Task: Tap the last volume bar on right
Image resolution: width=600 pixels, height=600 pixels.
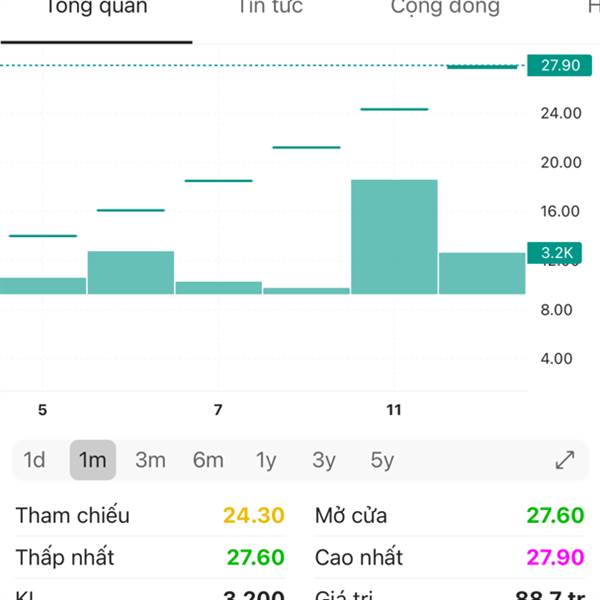Action: point(482,273)
